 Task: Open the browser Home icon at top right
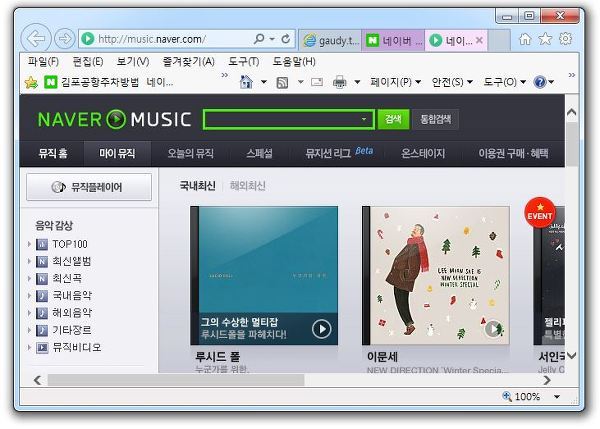point(525,39)
